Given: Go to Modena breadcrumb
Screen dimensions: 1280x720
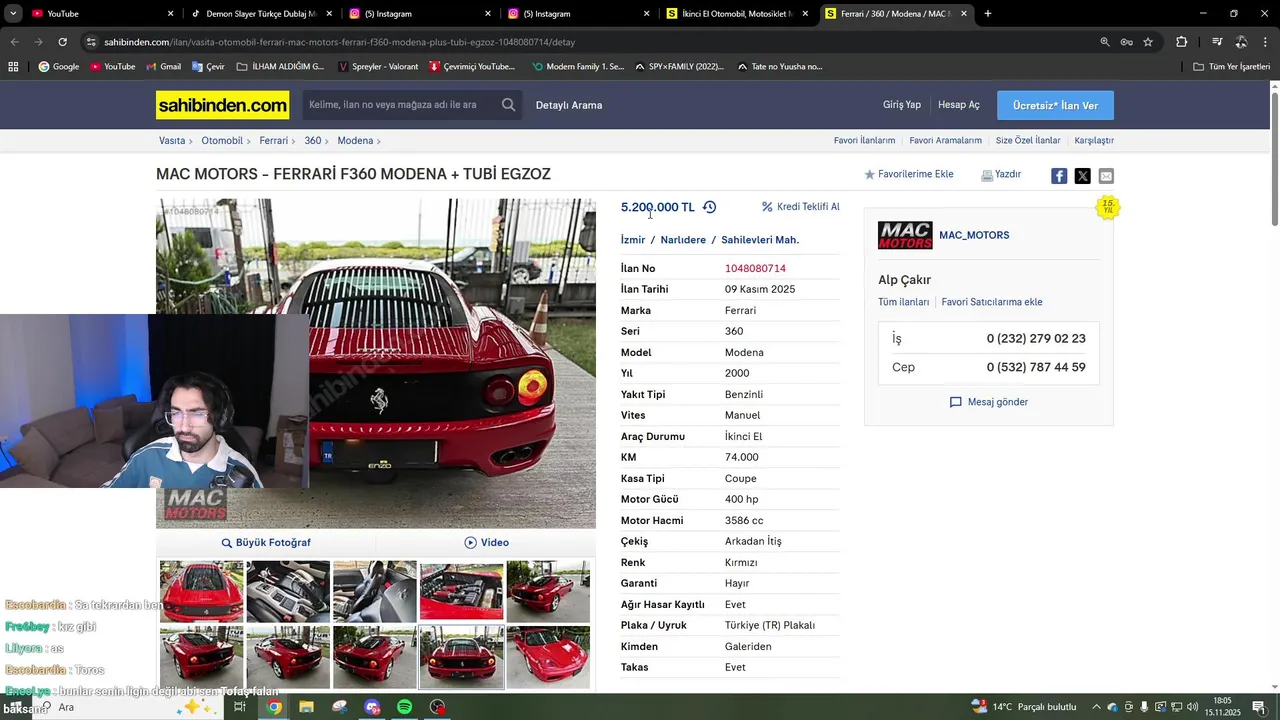Looking at the screenshot, I should [x=355, y=141].
